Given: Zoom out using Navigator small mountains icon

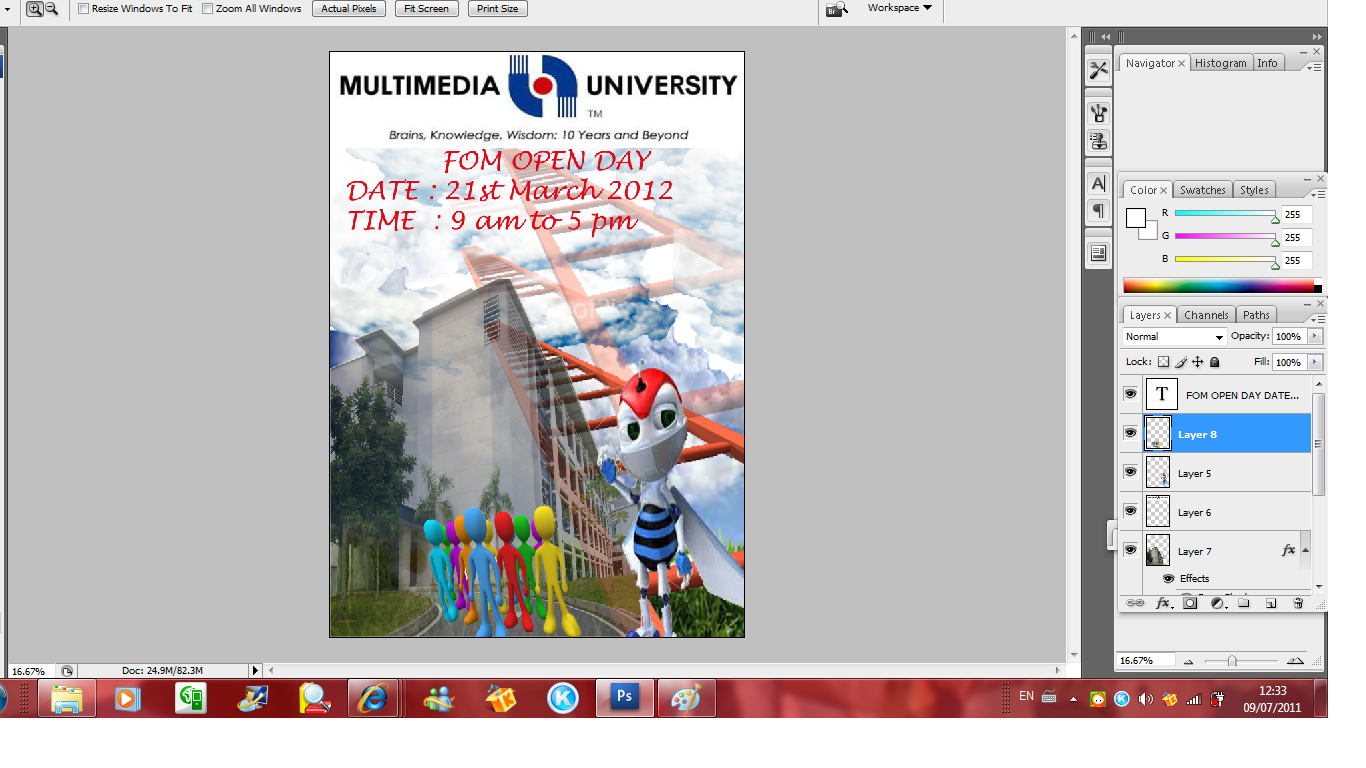Looking at the screenshot, I should (x=1189, y=661).
